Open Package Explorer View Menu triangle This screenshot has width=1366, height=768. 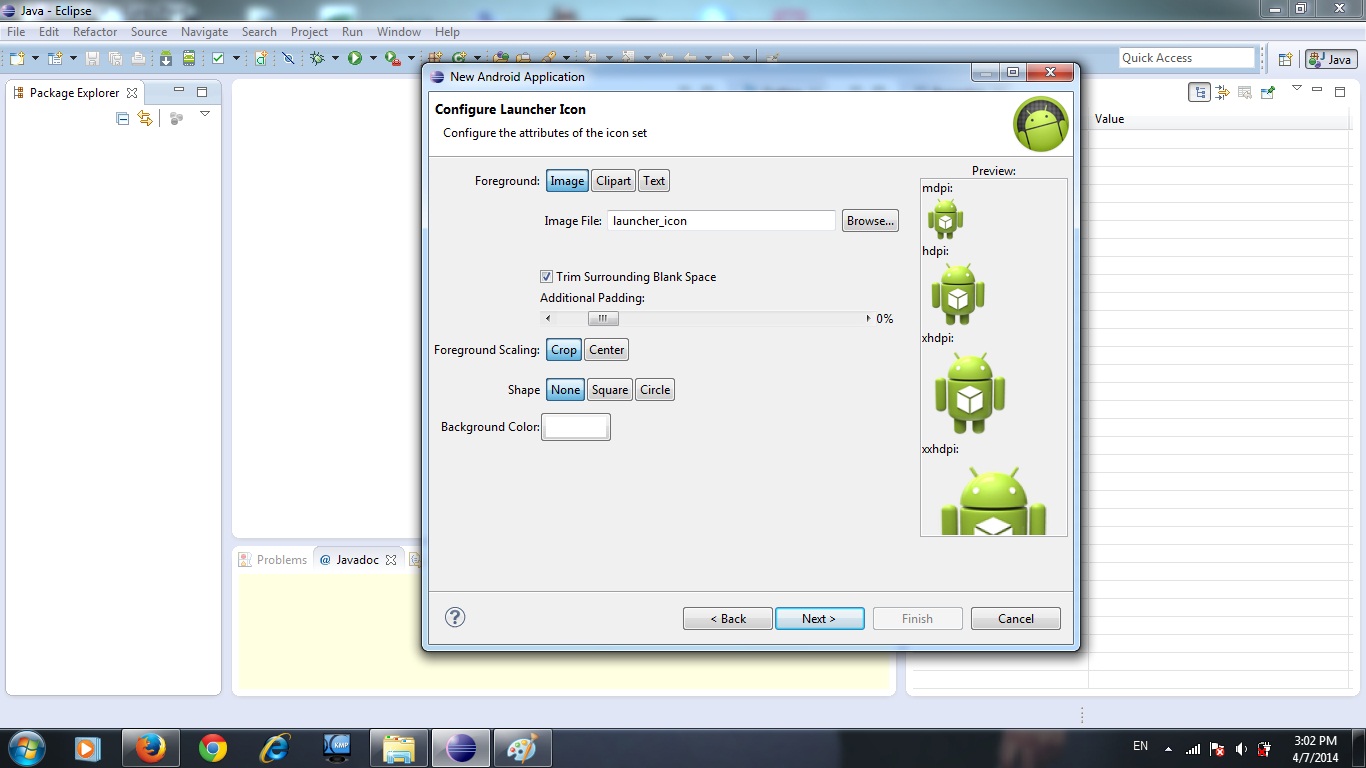pyautogui.click(x=205, y=114)
